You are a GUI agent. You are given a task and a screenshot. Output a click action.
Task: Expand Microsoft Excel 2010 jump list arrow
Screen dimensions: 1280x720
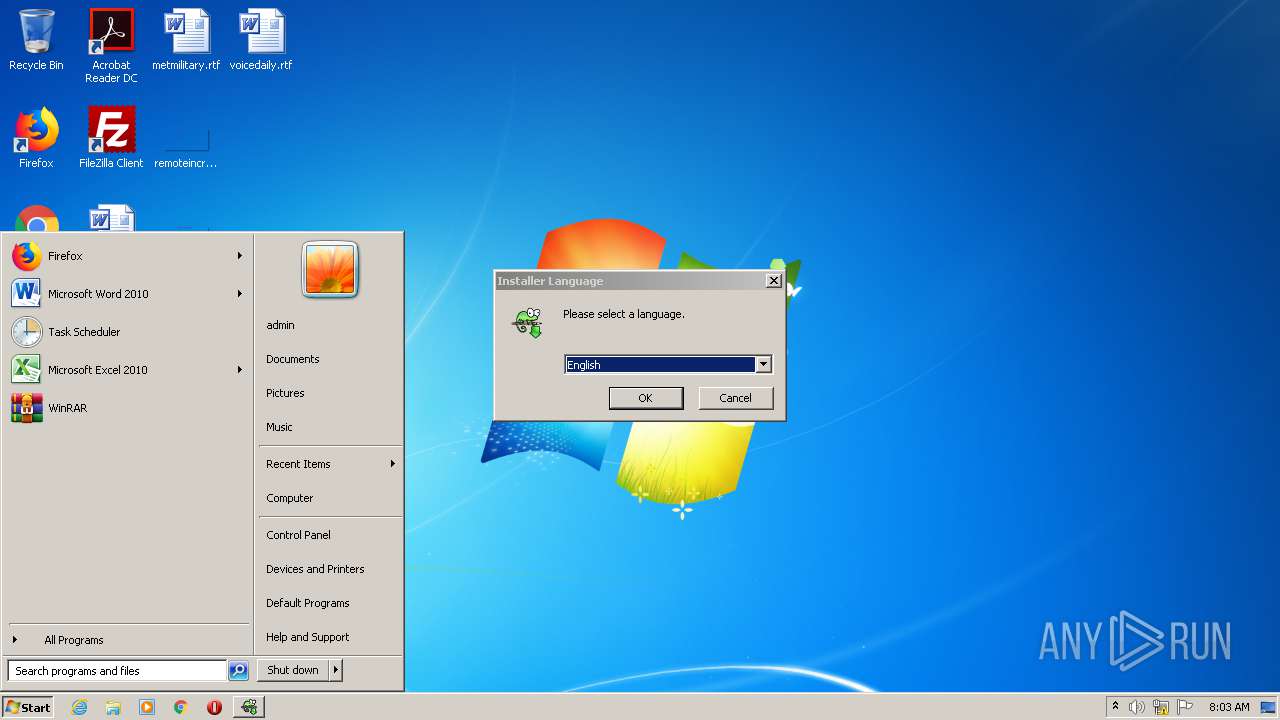(x=240, y=370)
